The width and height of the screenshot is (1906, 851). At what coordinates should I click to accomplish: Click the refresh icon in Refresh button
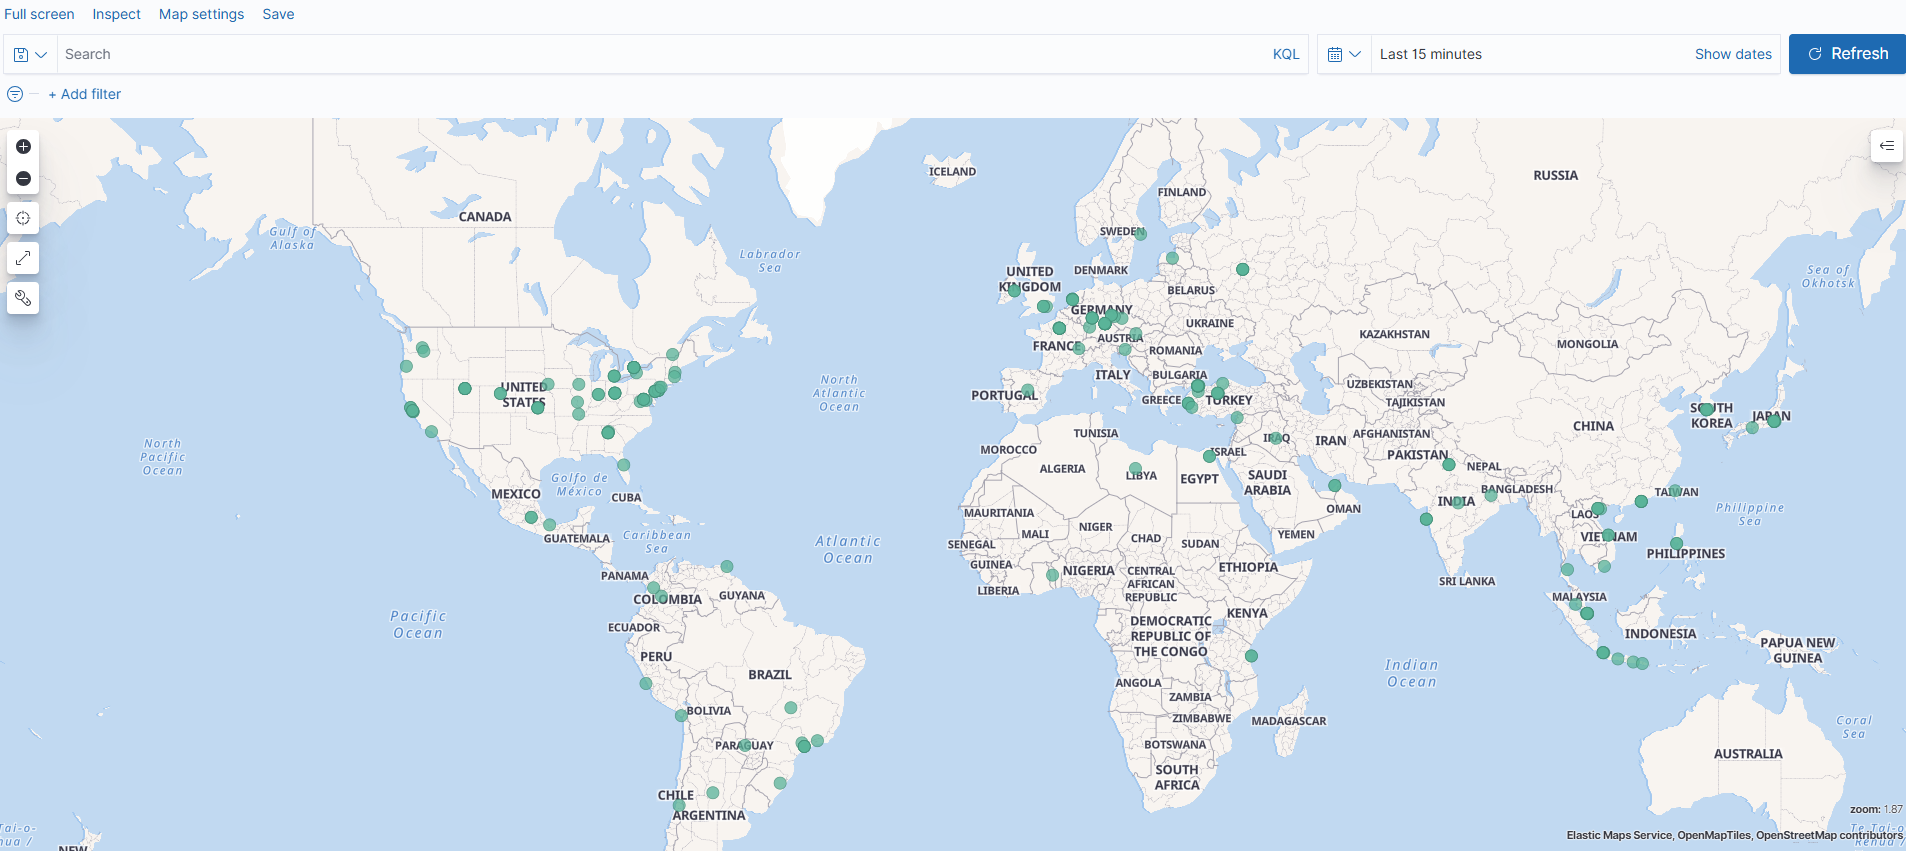[1815, 54]
